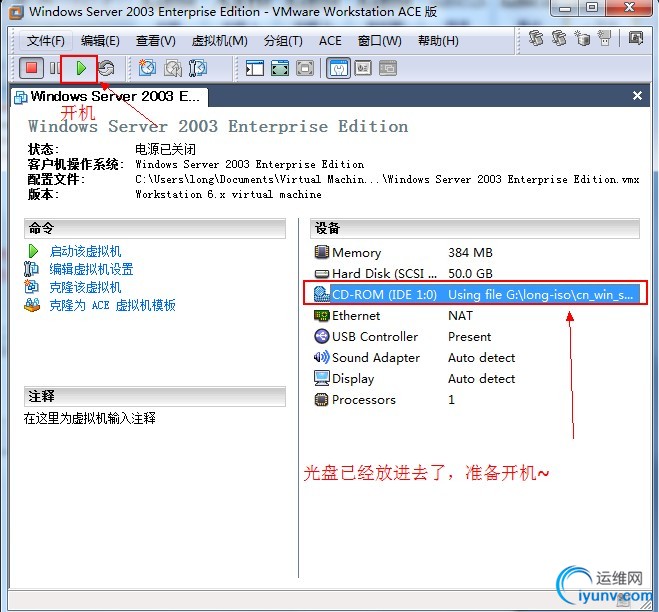Image resolution: width=659 pixels, height=612 pixels.
Task: Click the Sound Adapter speaker icon
Action: (322, 357)
